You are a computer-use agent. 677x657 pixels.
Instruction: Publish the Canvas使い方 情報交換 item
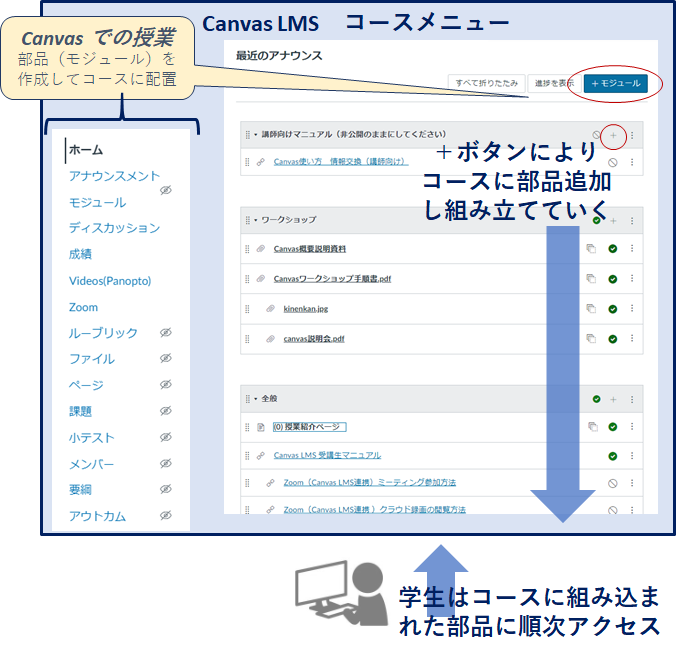pos(612,162)
